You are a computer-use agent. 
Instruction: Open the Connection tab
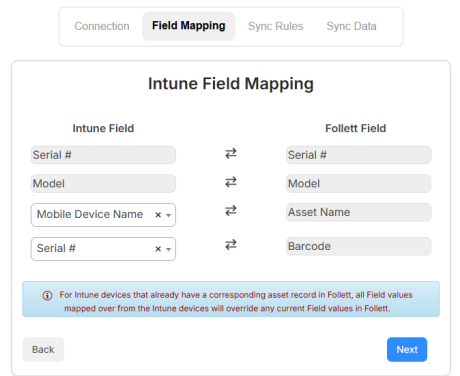102,26
